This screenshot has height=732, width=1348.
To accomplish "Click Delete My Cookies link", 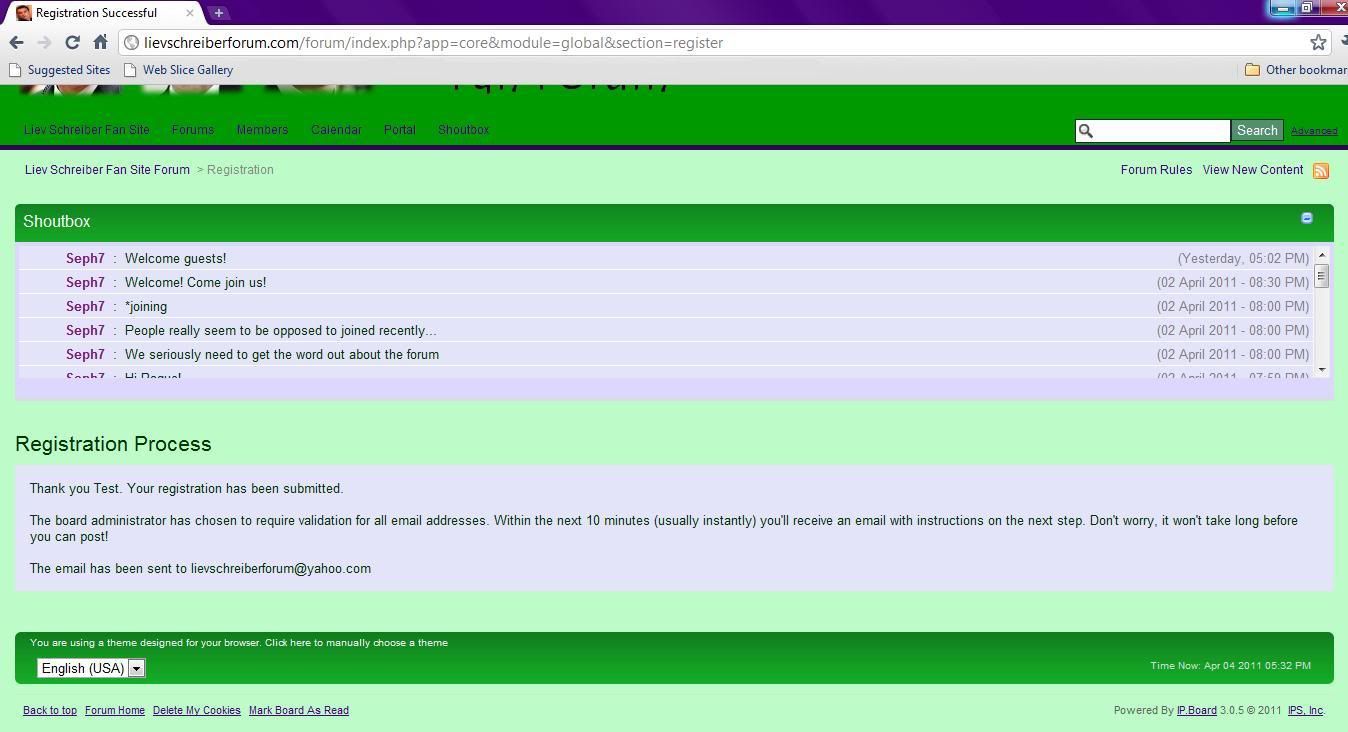I will [x=196, y=710].
